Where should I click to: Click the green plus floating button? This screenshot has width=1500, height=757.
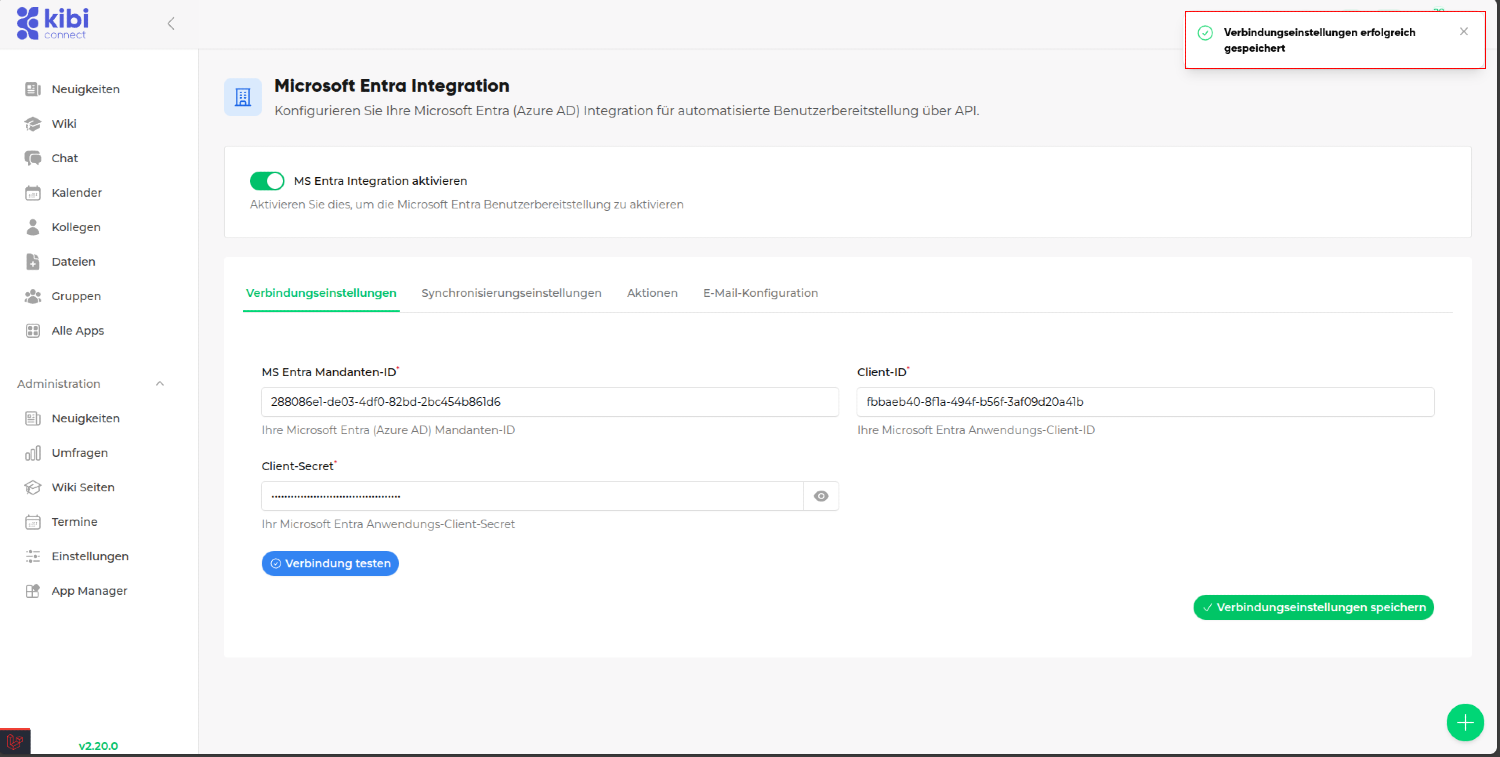click(x=1465, y=722)
